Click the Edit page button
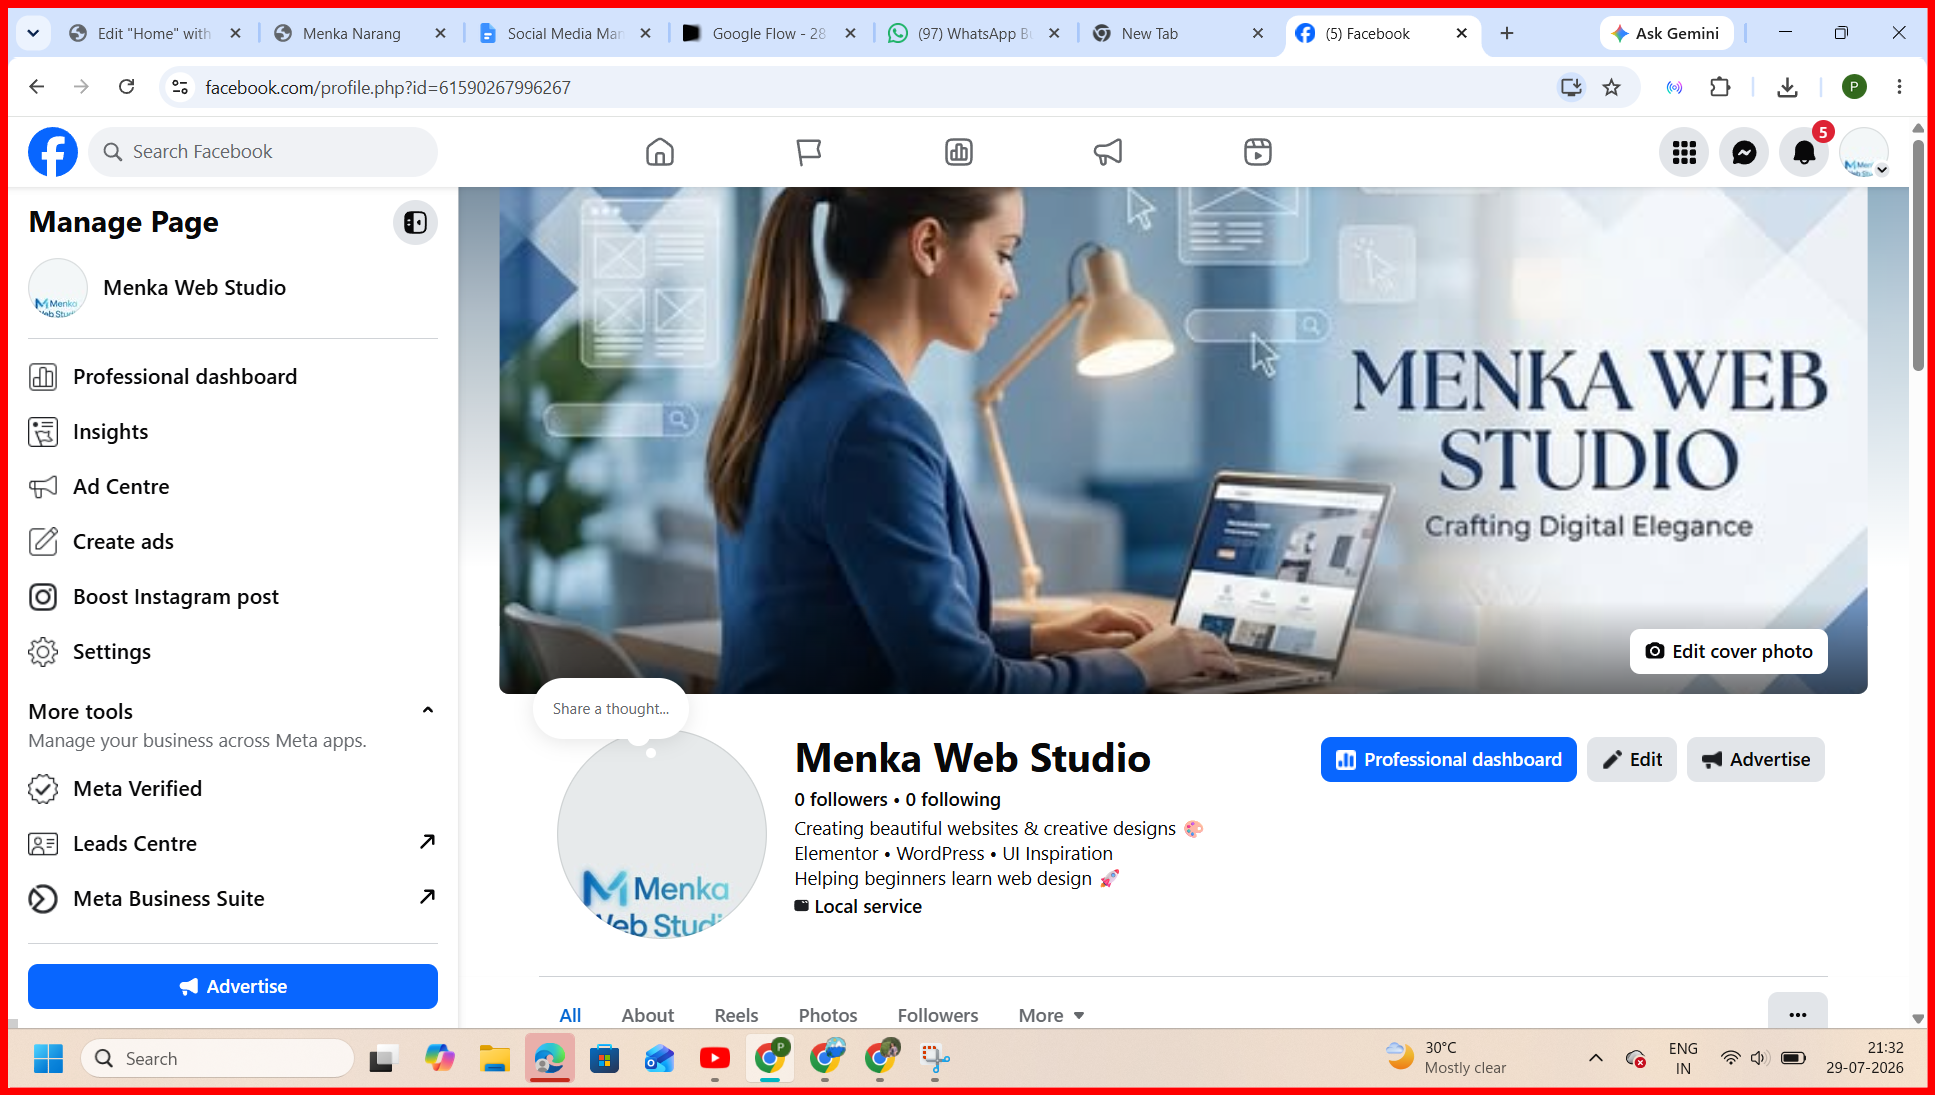This screenshot has width=1935, height=1095. [1632, 760]
